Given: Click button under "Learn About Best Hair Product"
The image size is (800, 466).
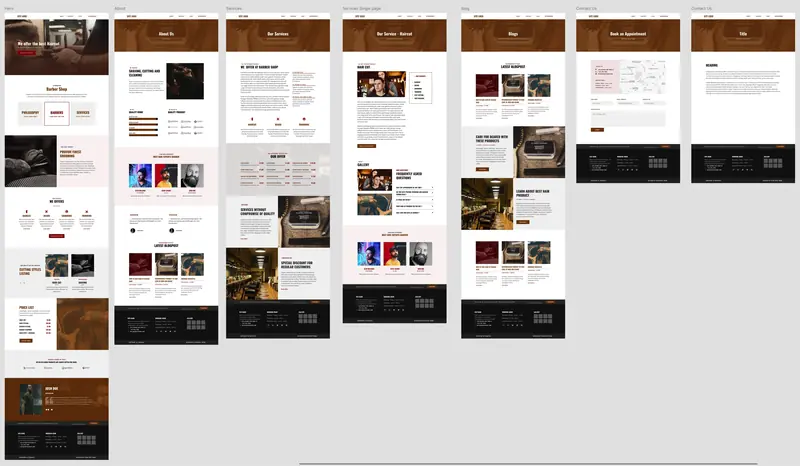Looking at the screenshot, I should pos(522,222).
